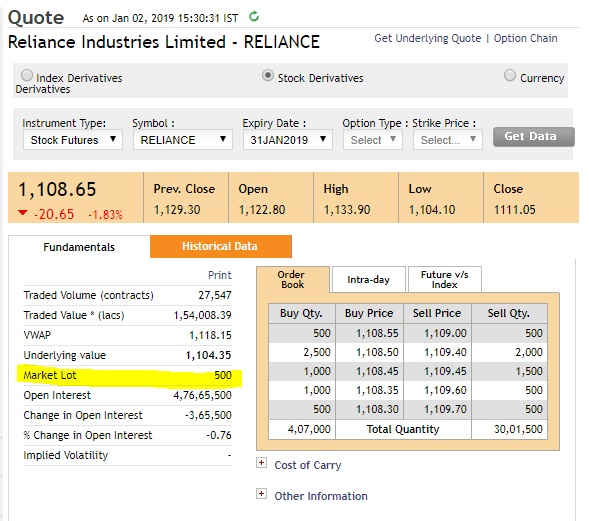
Task: Select the Future v/s Index tab
Action: [x=445, y=279]
